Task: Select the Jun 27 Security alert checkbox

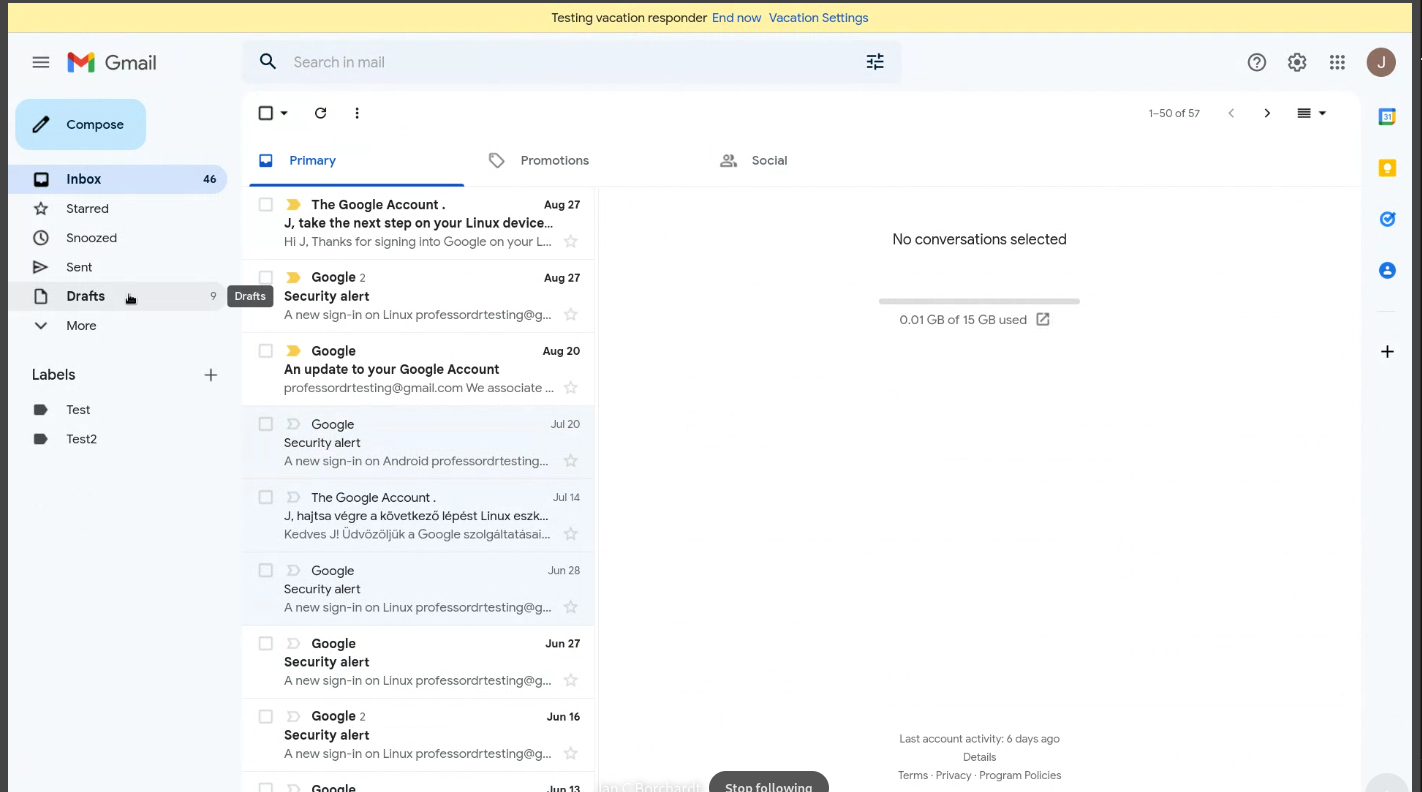Action: coord(266,643)
